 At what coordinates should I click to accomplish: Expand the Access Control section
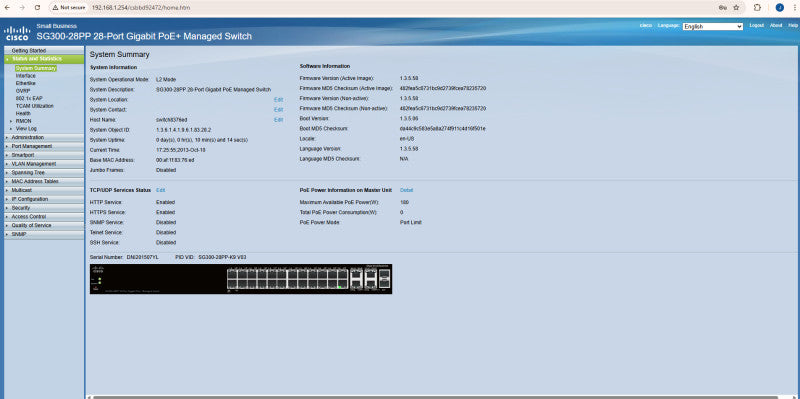pyautogui.click(x=44, y=216)
